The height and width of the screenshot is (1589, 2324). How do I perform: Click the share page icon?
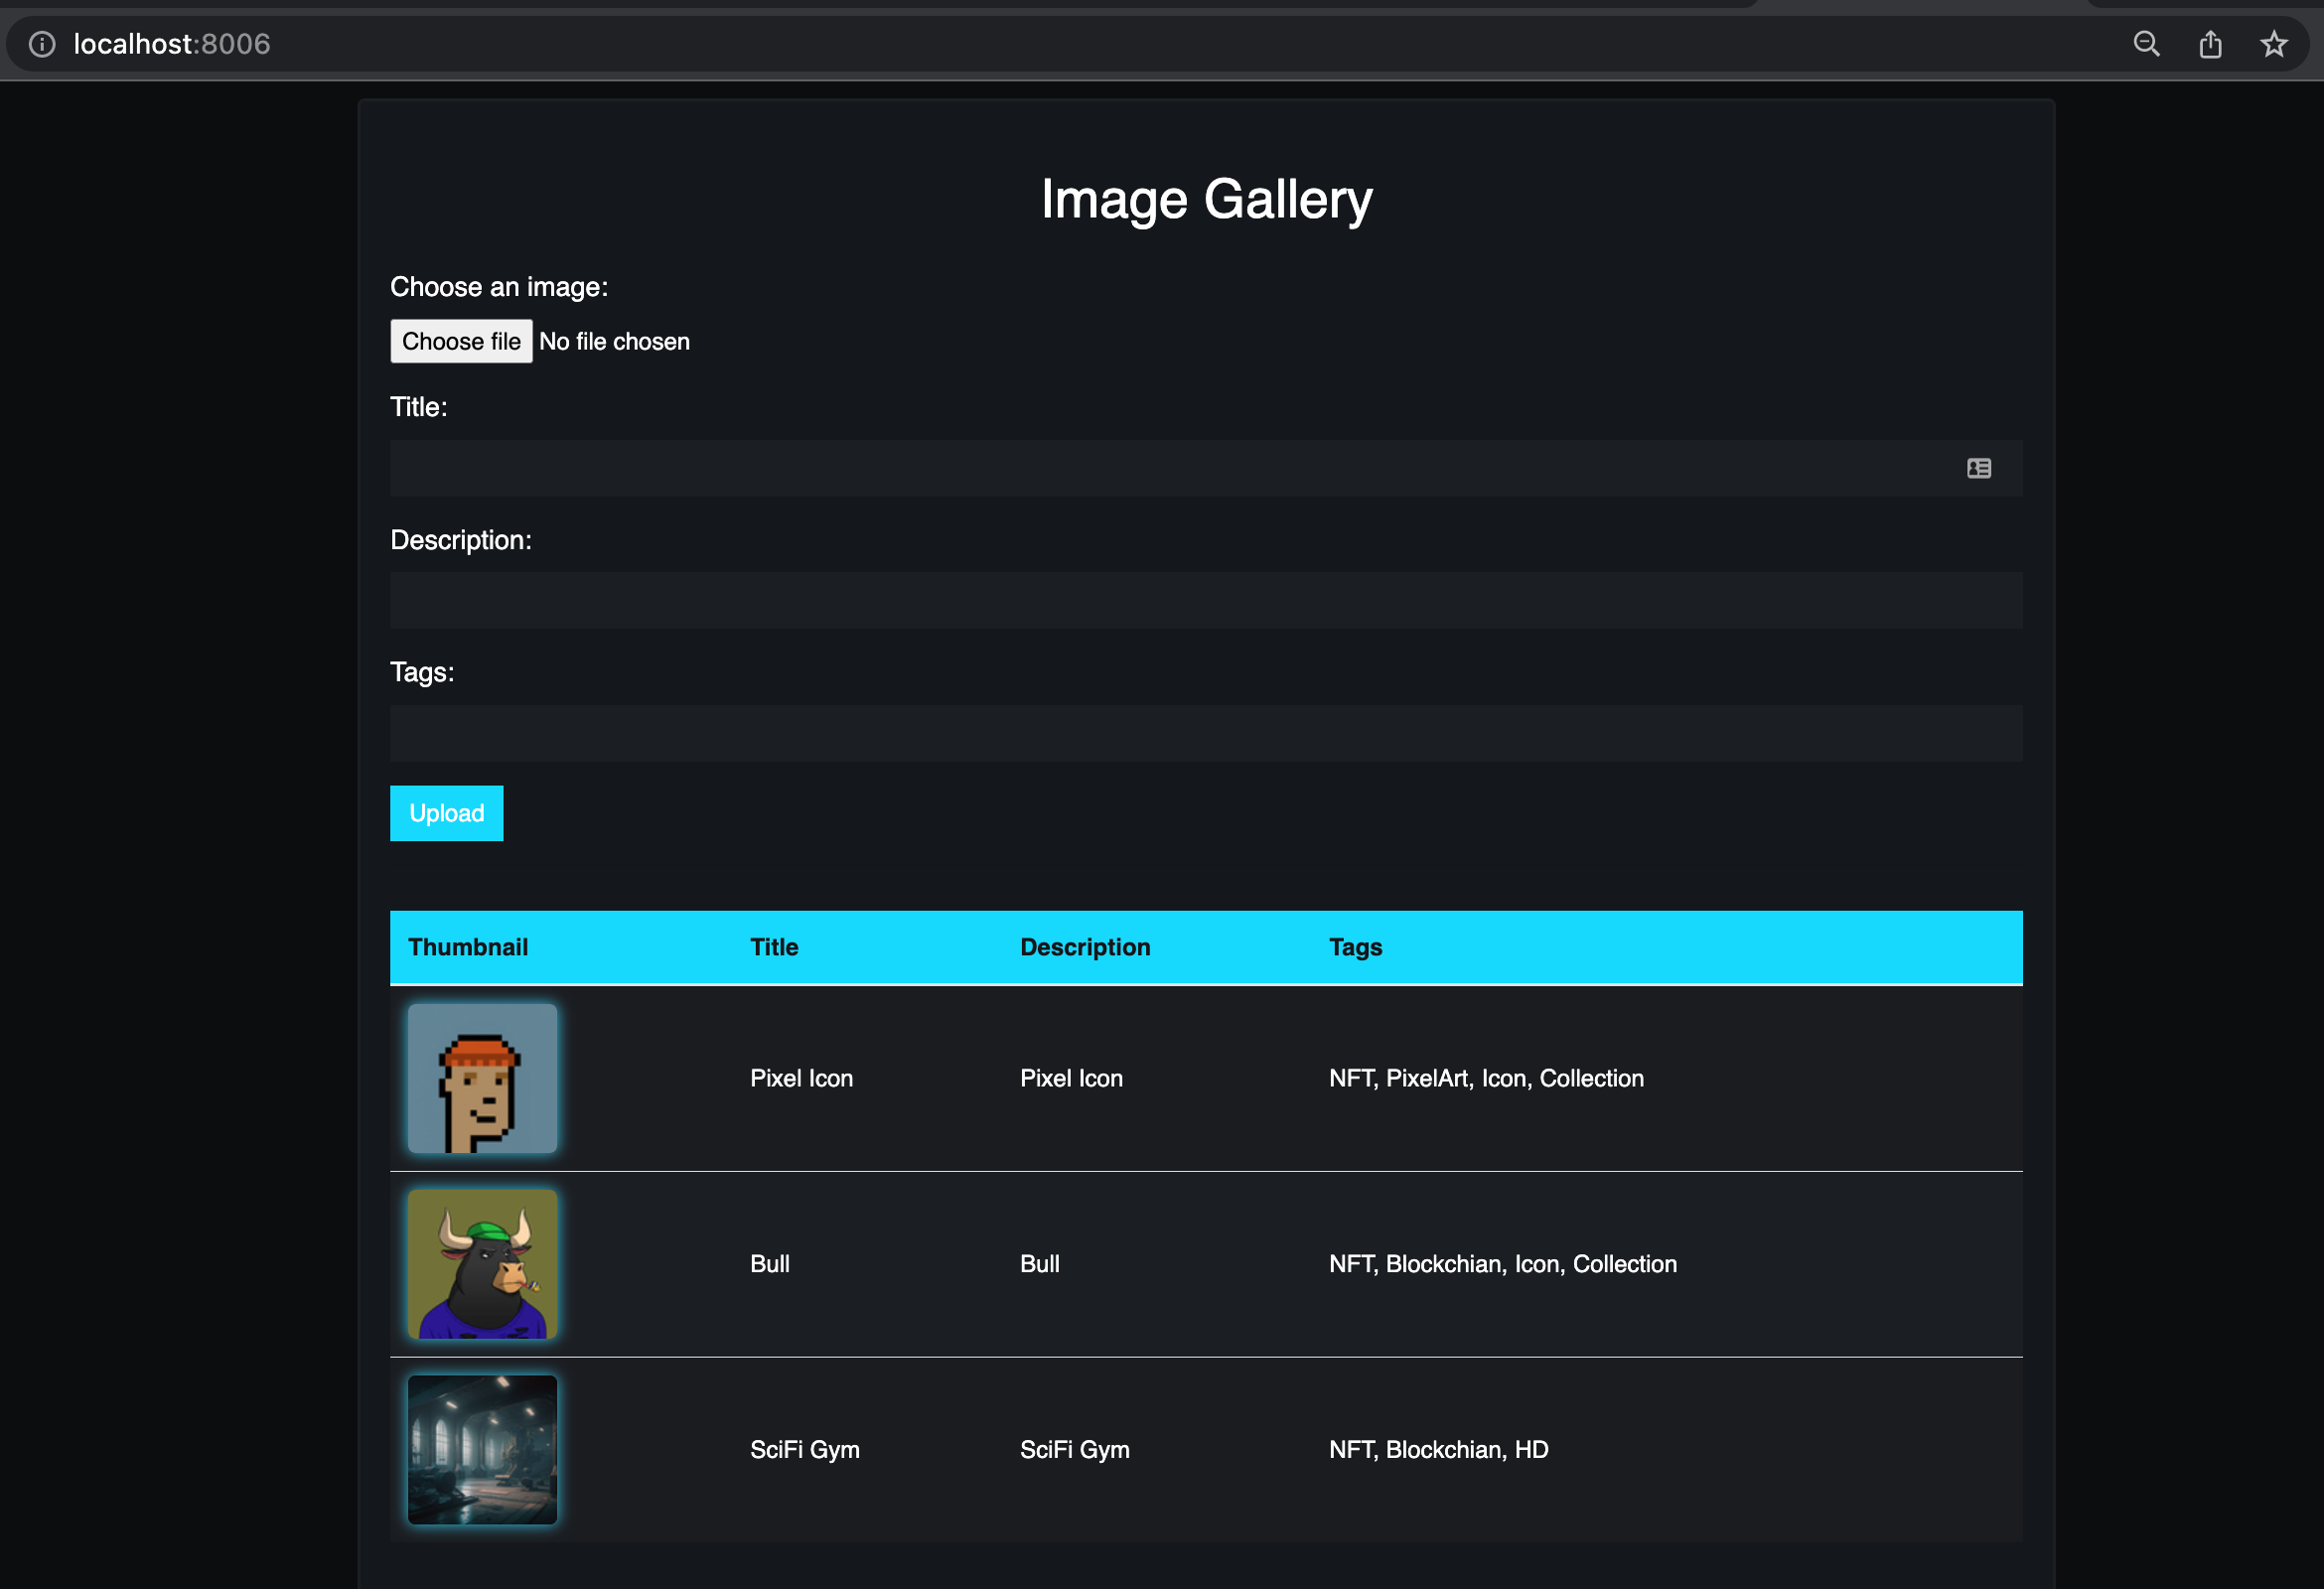2210,44
